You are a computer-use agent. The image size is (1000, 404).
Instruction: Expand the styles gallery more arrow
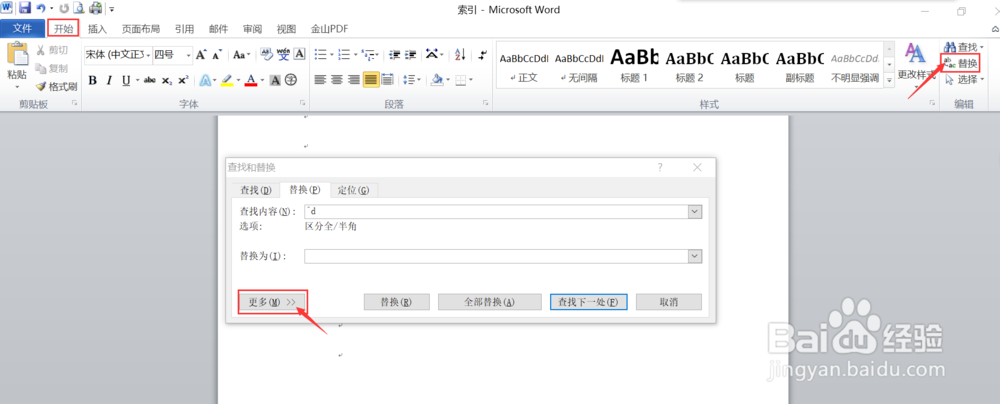pyautogui.click(x=887, y=81)
